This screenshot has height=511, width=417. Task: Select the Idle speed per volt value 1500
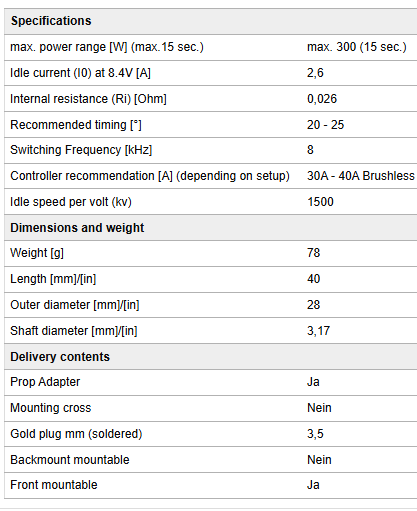[320, 202]
